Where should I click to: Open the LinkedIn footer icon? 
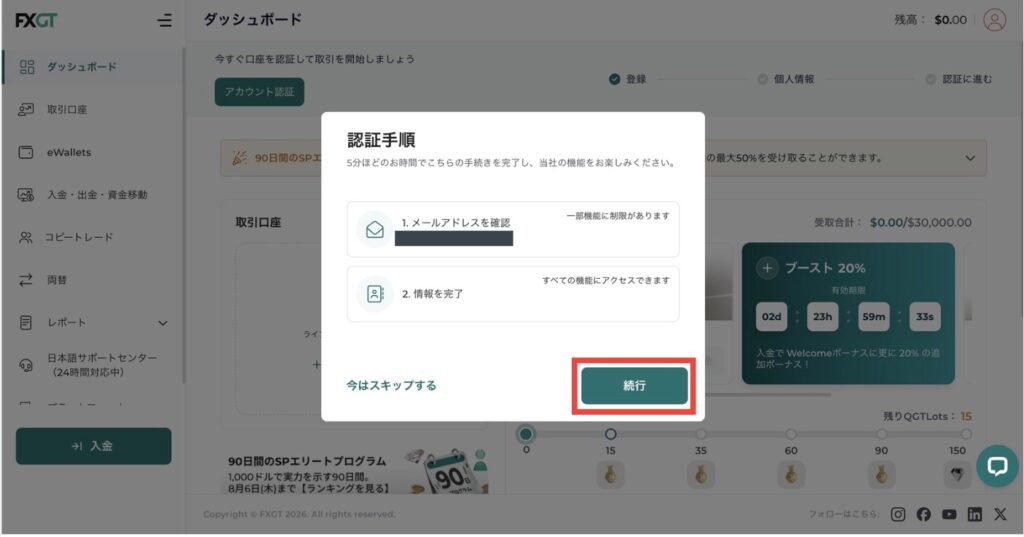(x=974, y=515)
